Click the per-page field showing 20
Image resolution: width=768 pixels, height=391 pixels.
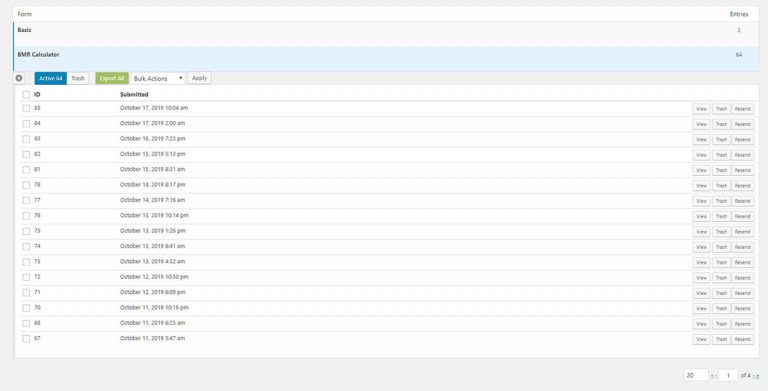(x=696, y=375)
